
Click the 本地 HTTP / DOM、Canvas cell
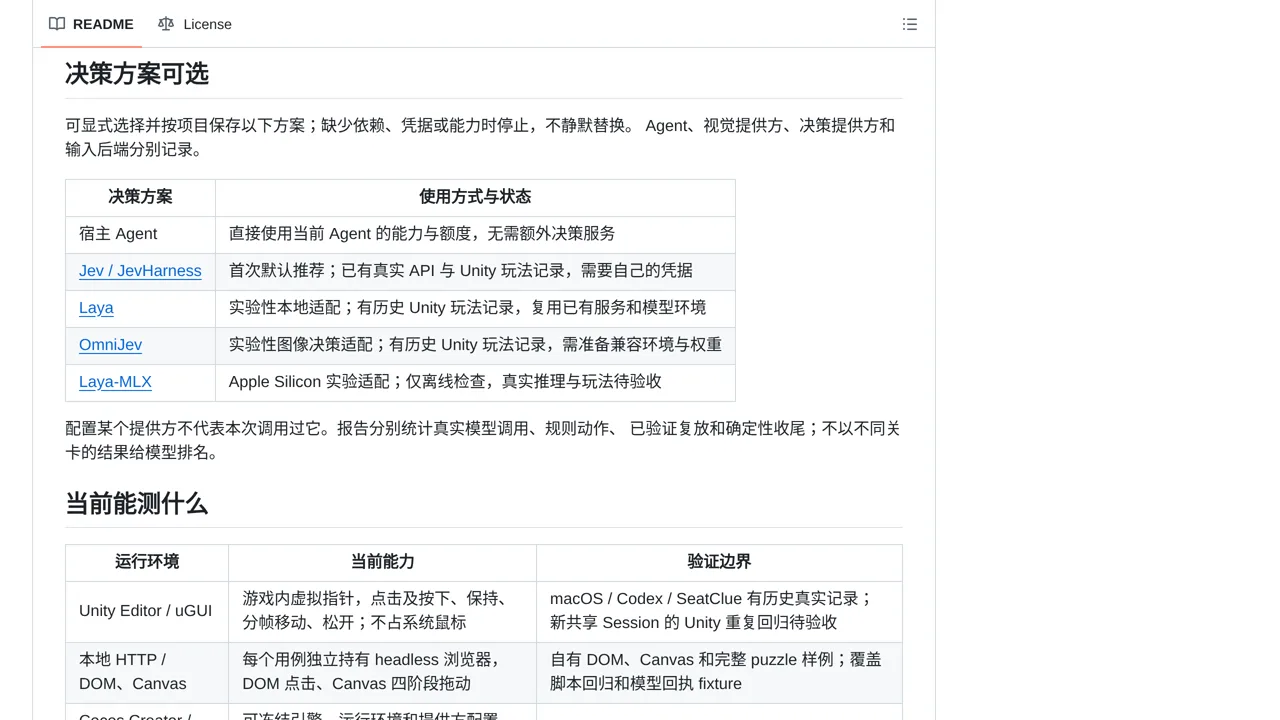tap(147, 672)
